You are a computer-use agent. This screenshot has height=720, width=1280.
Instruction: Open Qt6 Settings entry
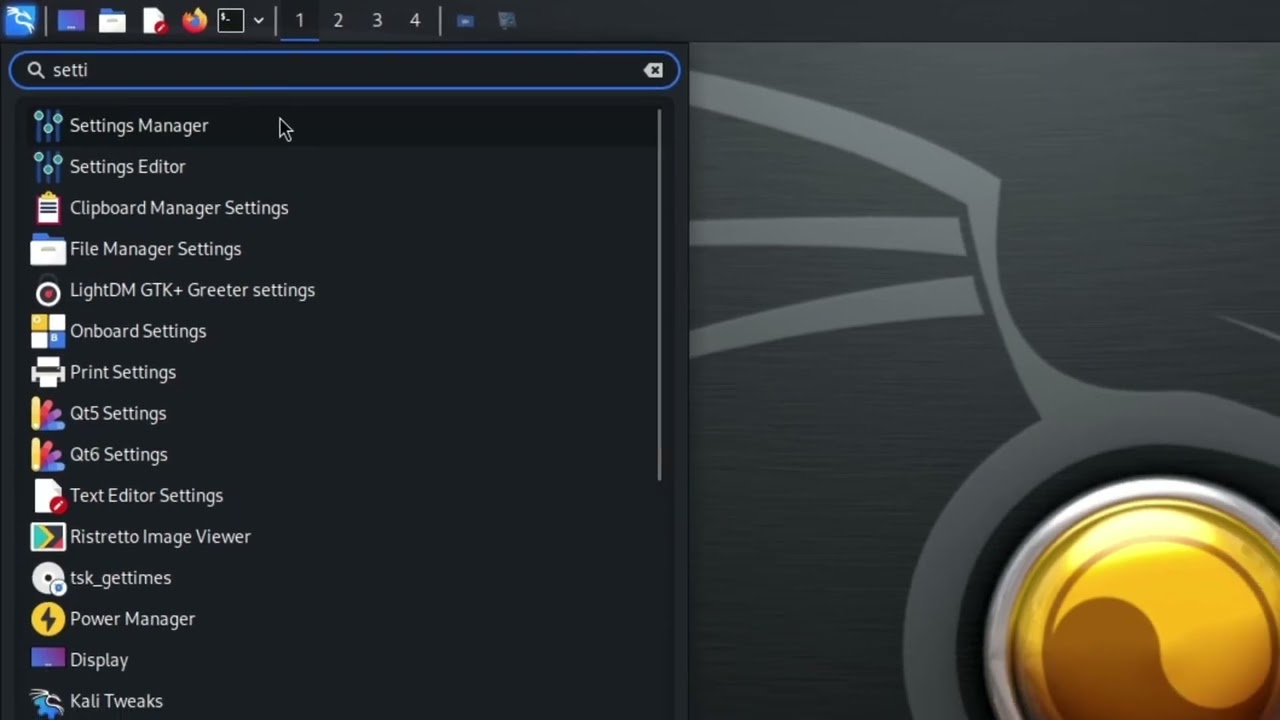[x=343, y=454]
